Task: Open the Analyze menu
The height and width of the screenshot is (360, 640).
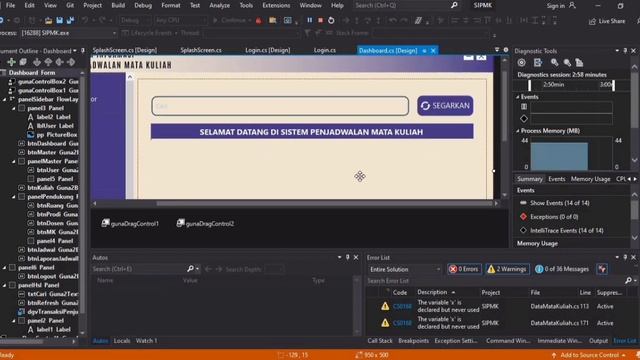Action: tap(220, 5)
